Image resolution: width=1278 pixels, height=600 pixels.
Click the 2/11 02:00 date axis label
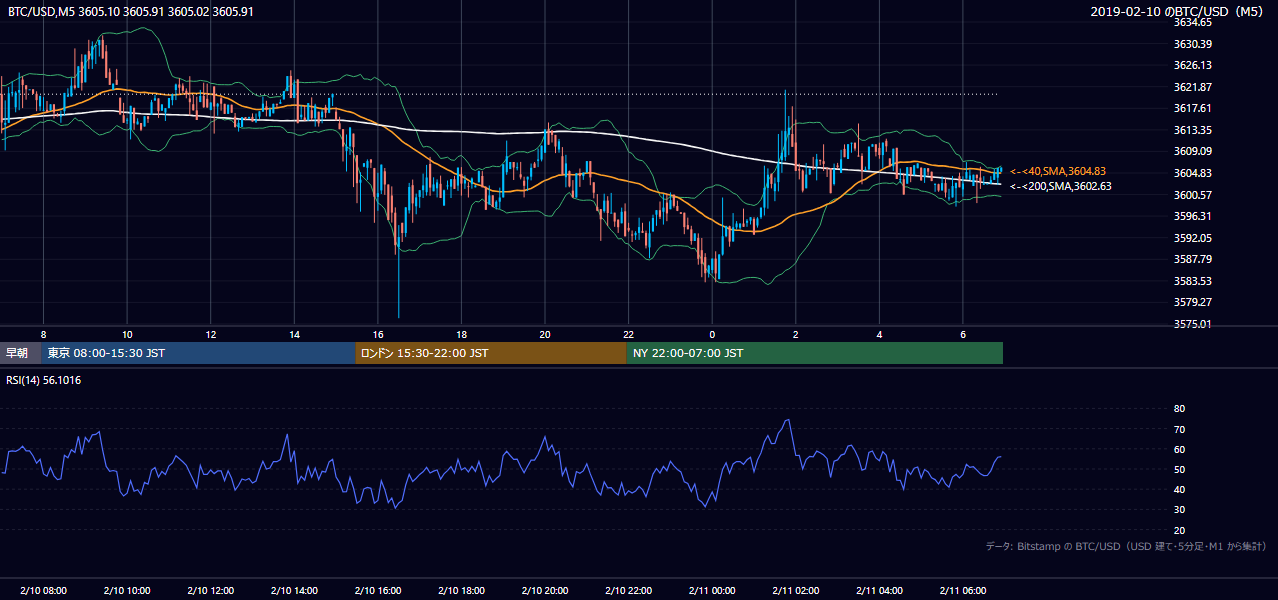click(796, 591)
